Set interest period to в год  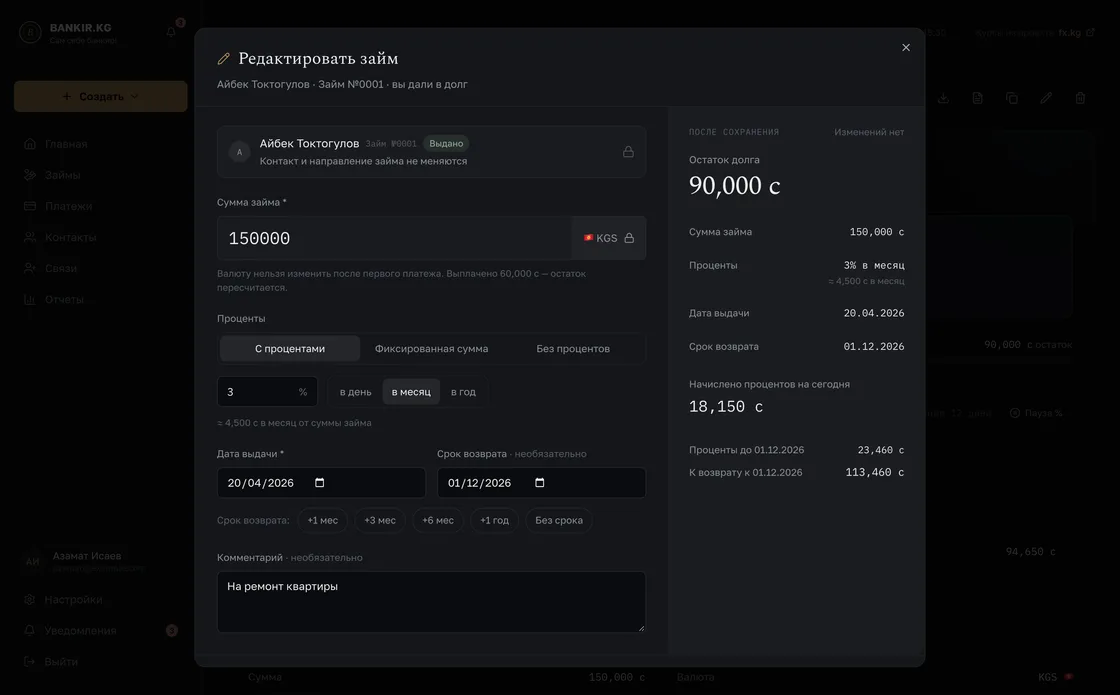(x=463, y=391)
